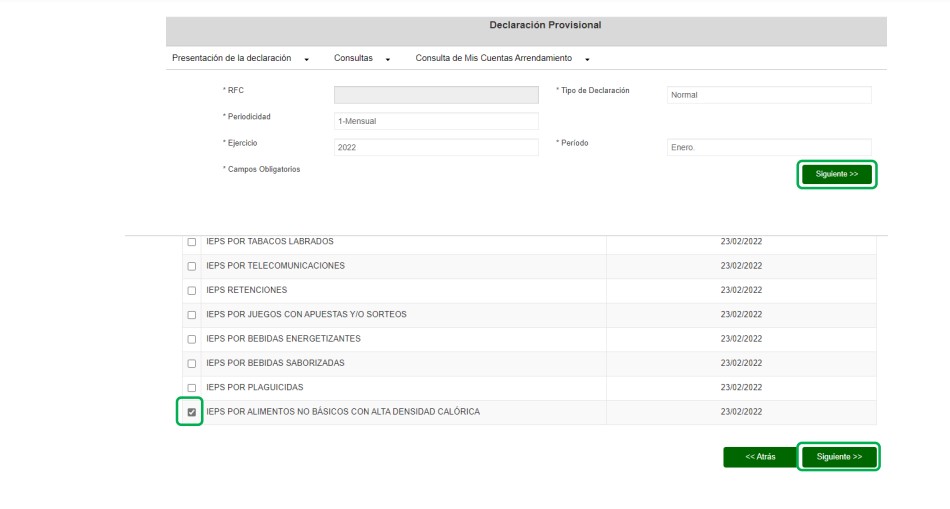Click the RFC input field
950x509 pixels.
tap(436, 95)
